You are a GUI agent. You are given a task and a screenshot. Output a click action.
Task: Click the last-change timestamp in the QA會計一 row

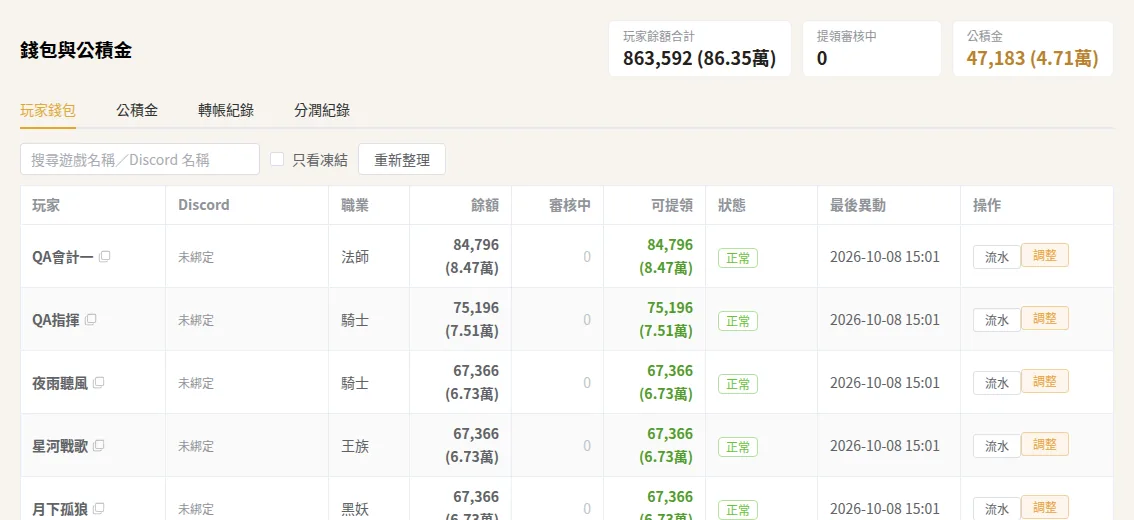[x=884, y=257]
